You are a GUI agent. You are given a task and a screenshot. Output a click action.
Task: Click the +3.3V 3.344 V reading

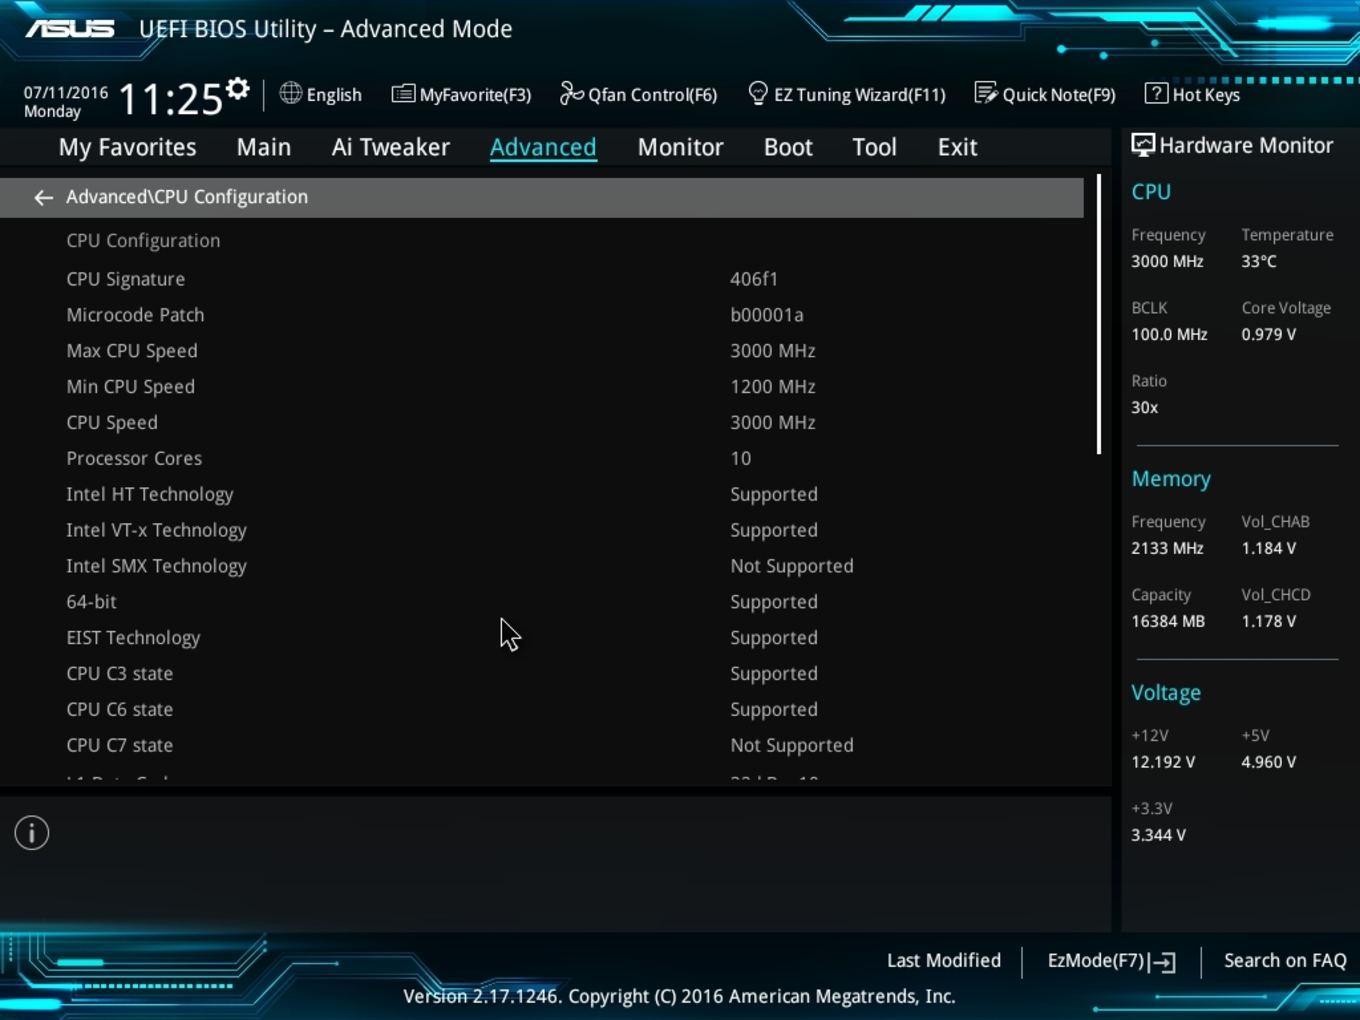[x=1159, y=835]
